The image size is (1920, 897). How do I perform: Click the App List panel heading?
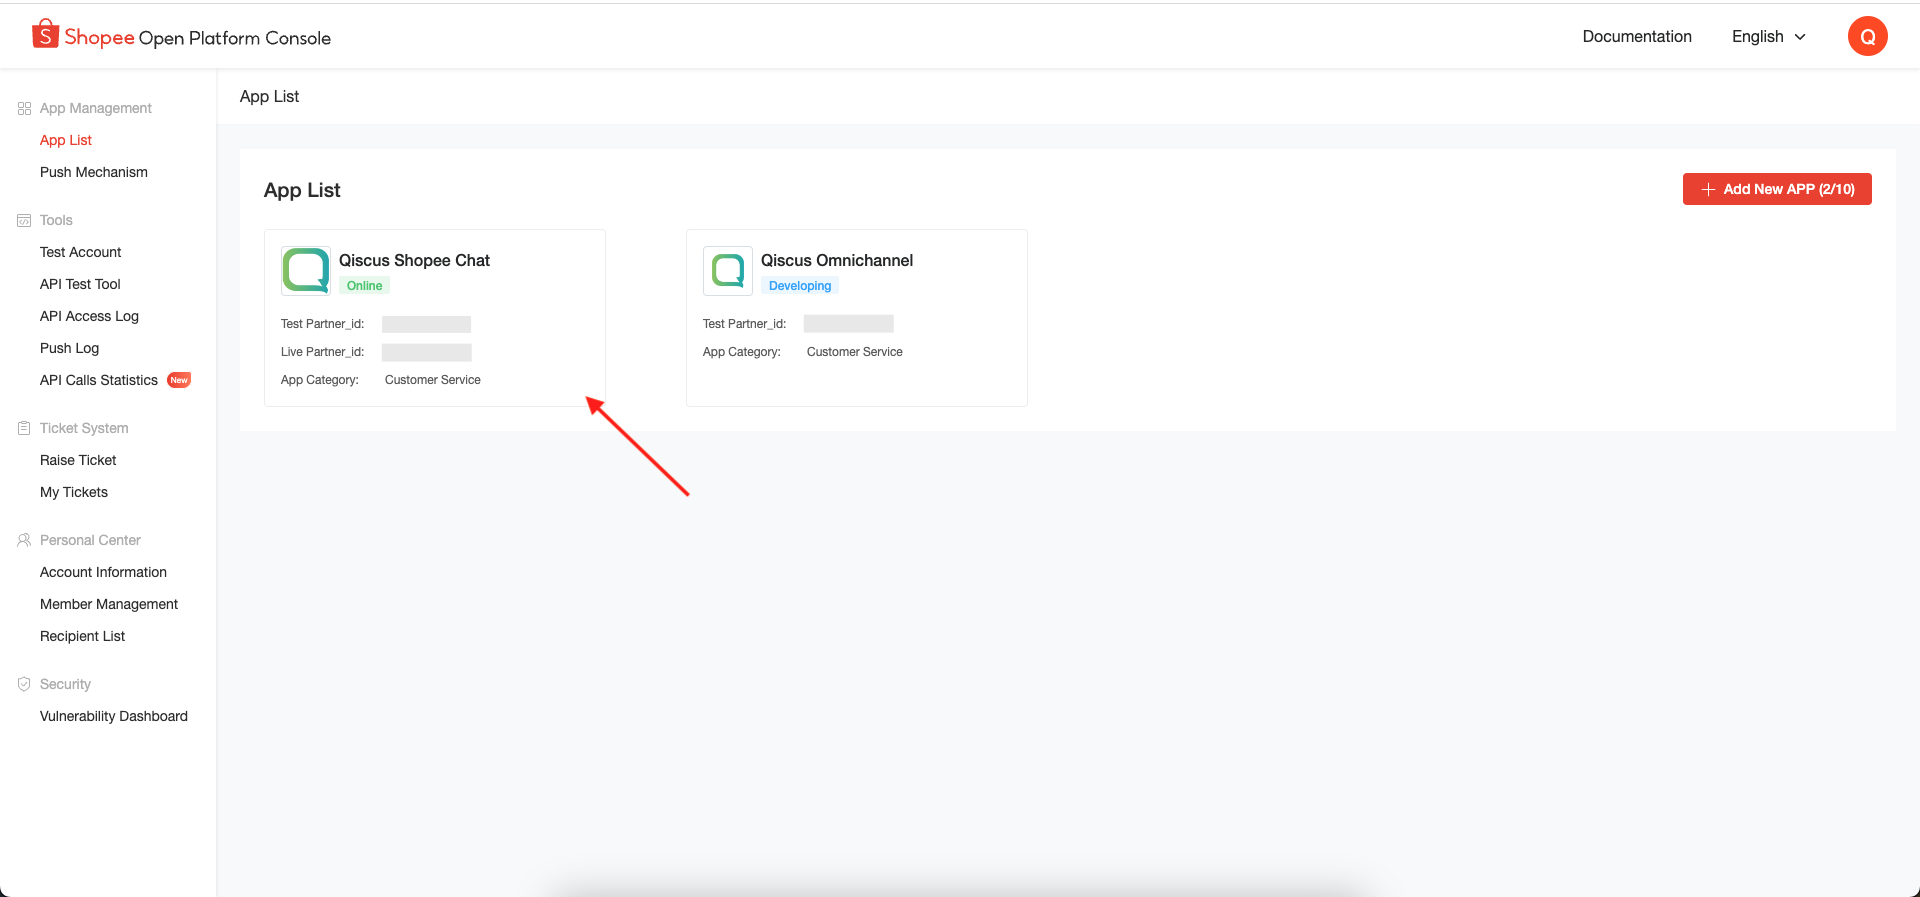pyautogui.click(x=302, y=190)
